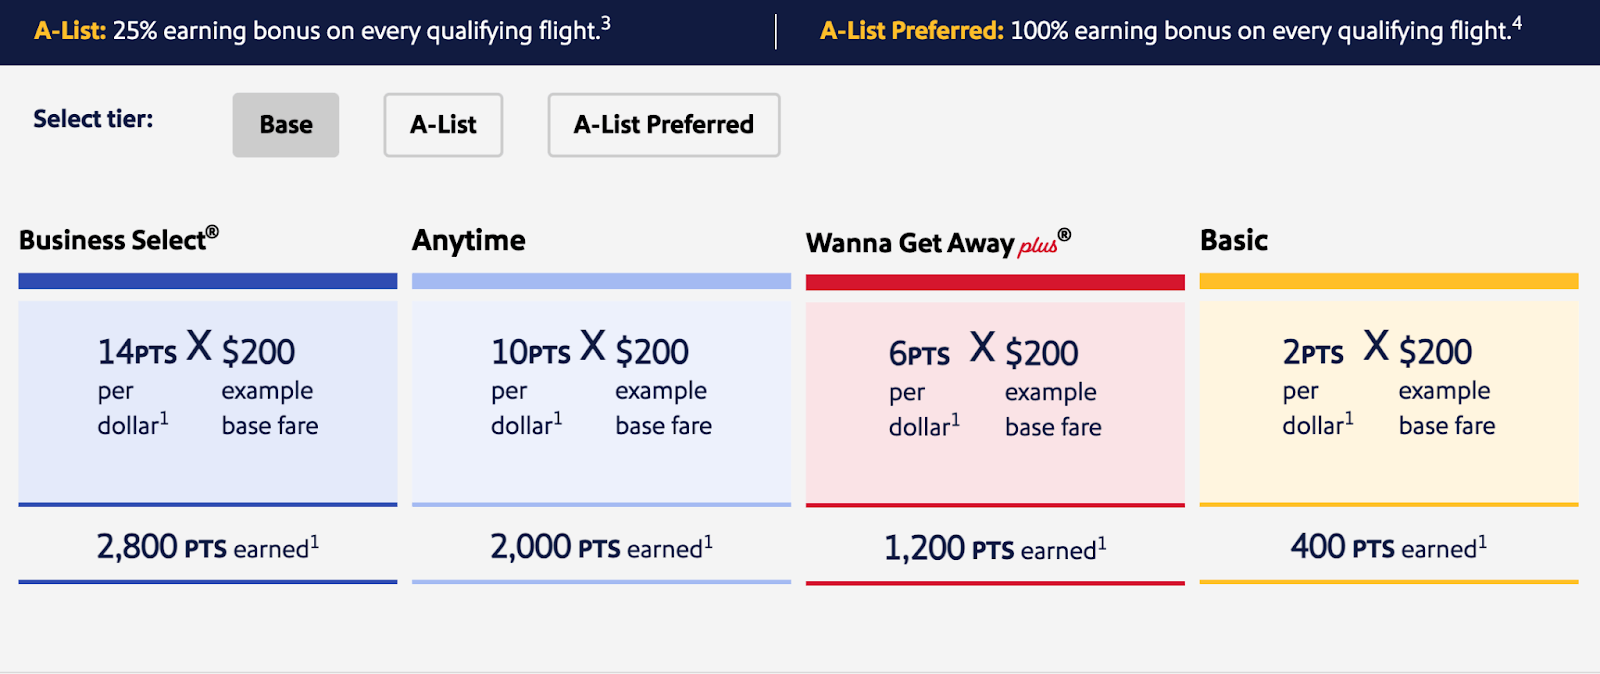Select the A-List tier button
The image size is (1600, 674).
443,125
